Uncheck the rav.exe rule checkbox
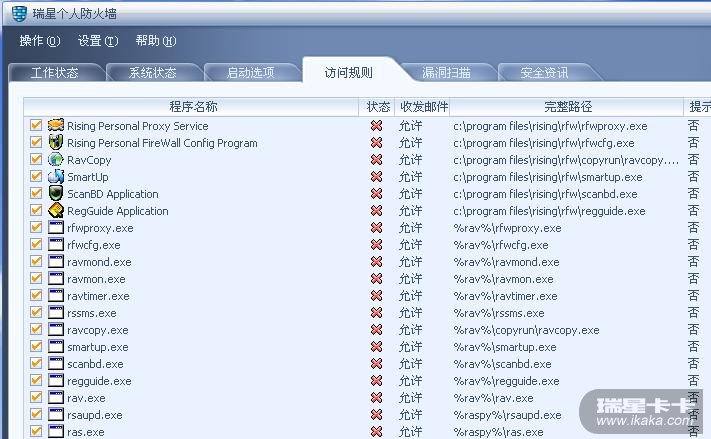711x439 pixels. pos(36,397)
